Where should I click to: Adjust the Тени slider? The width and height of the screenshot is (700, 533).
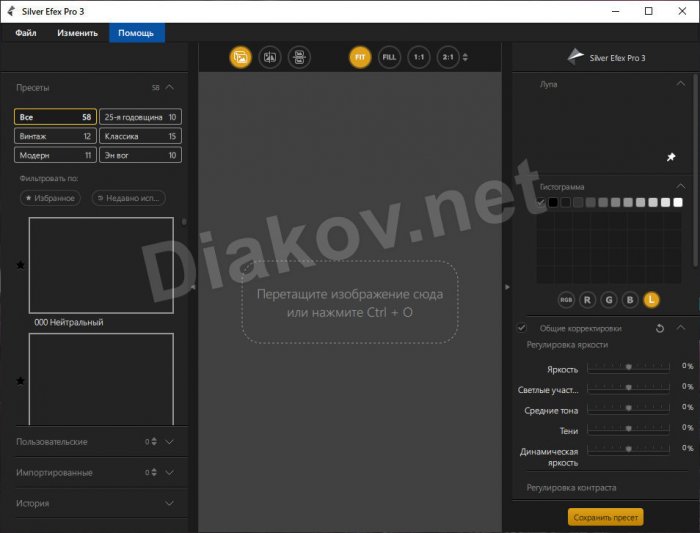tap(629, 429)
